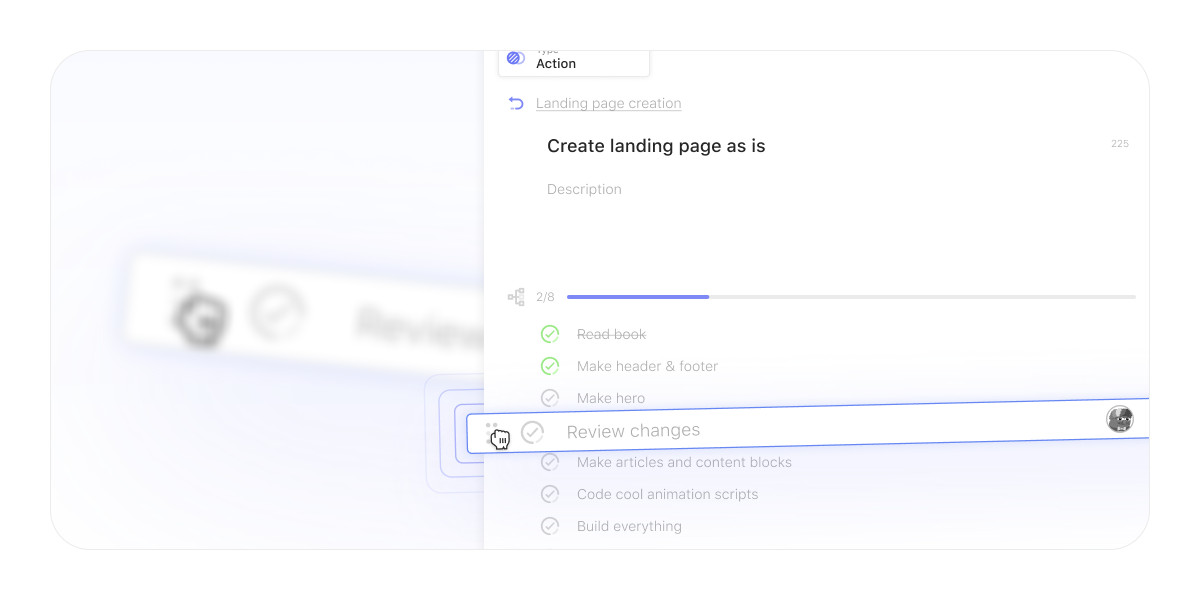This screenshot has width=1200, height=600.
Task: Complete Make articles and content blocks checkbox
Action: pyautogui.click(x=550, y=462)
